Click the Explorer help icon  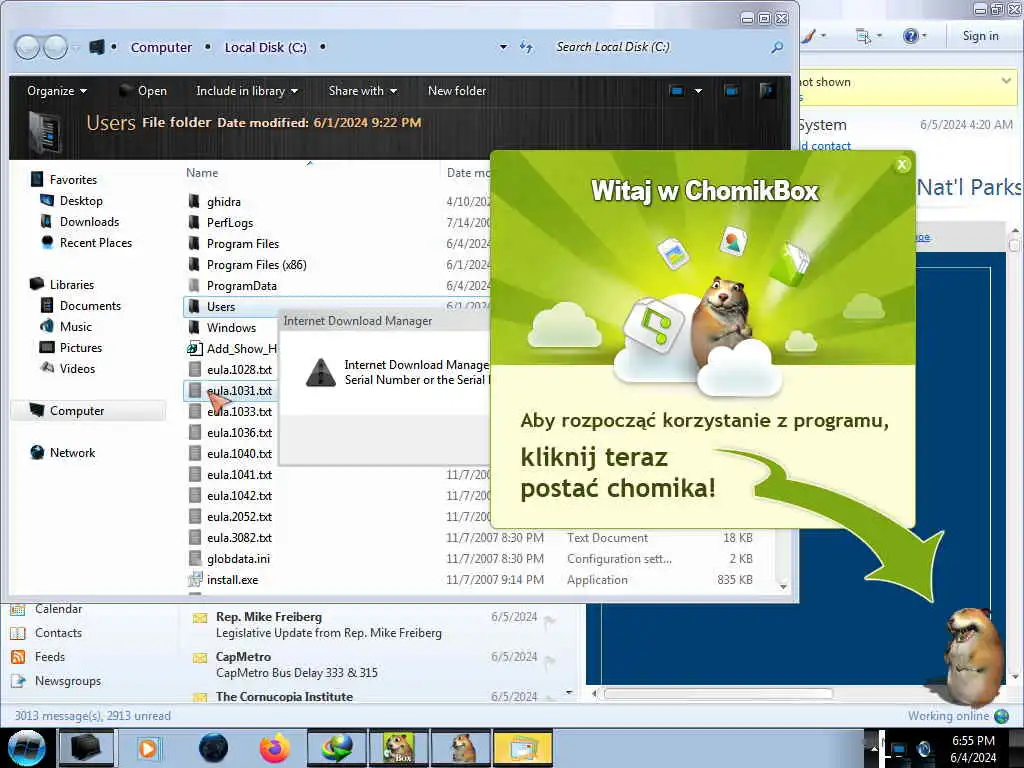click(768, 91)
